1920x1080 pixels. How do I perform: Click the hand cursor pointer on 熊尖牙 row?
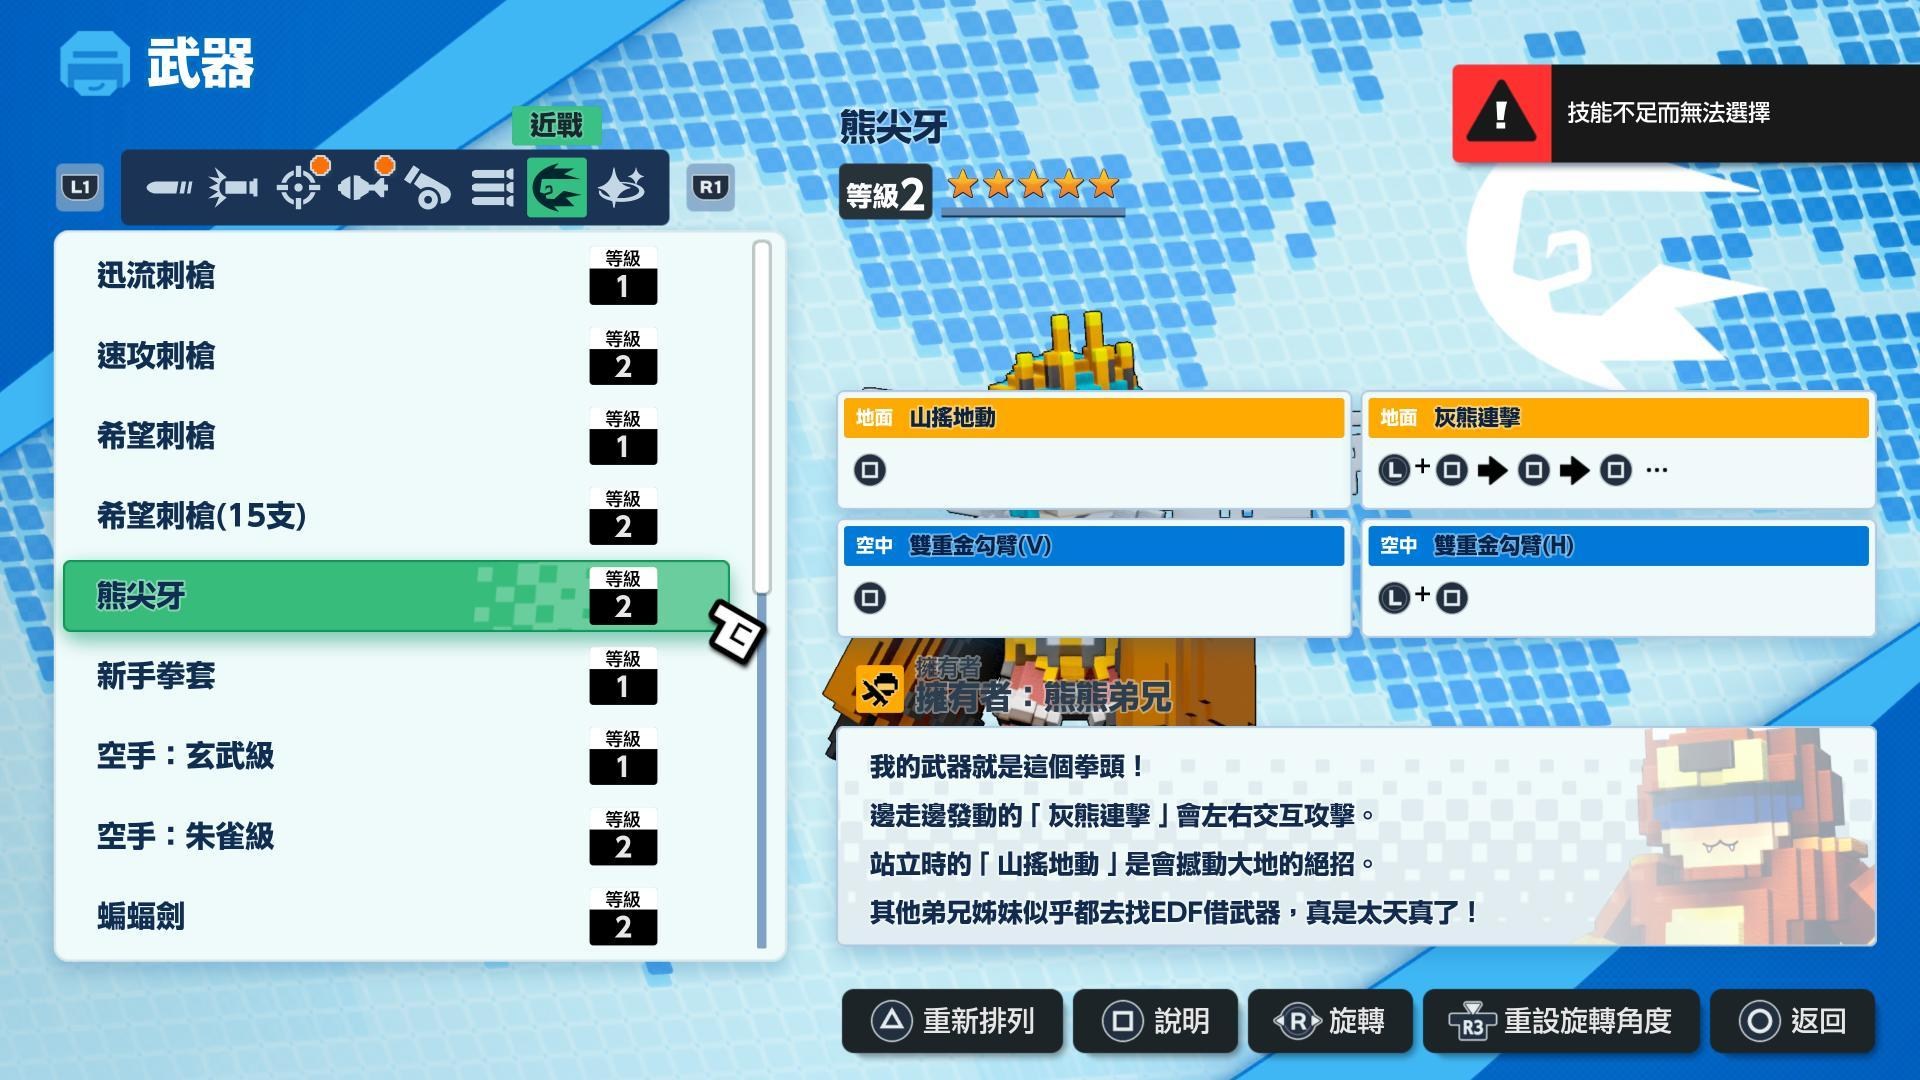[x=737, y=631]
